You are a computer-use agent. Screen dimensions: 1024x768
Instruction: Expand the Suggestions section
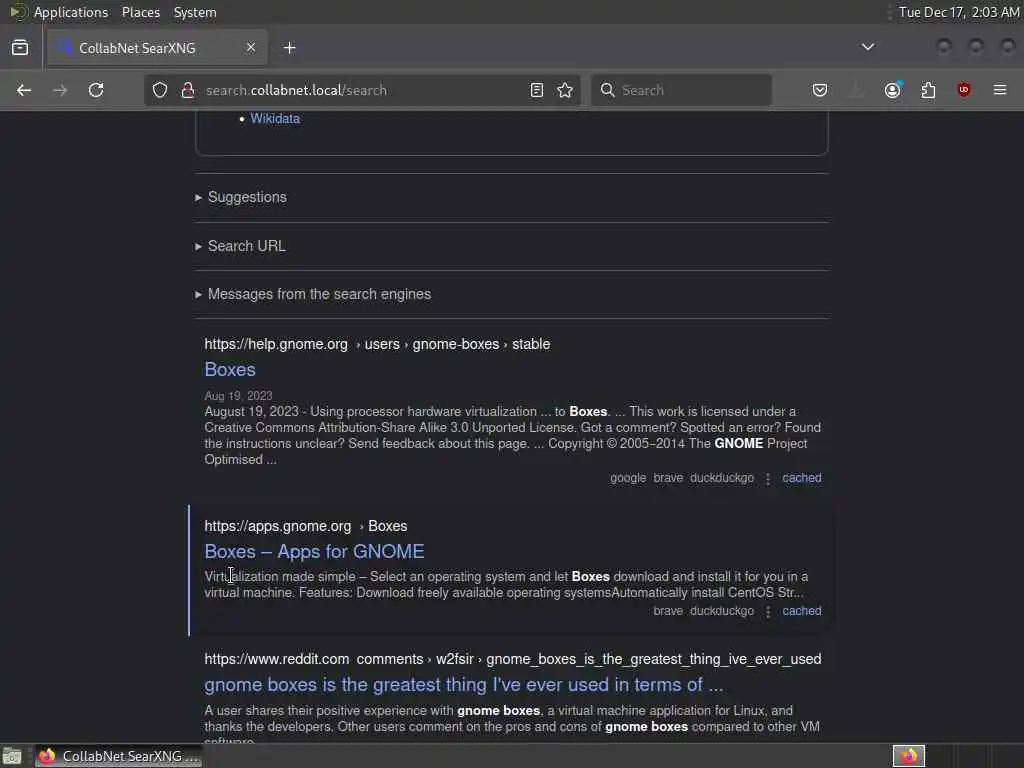(241, 197)
